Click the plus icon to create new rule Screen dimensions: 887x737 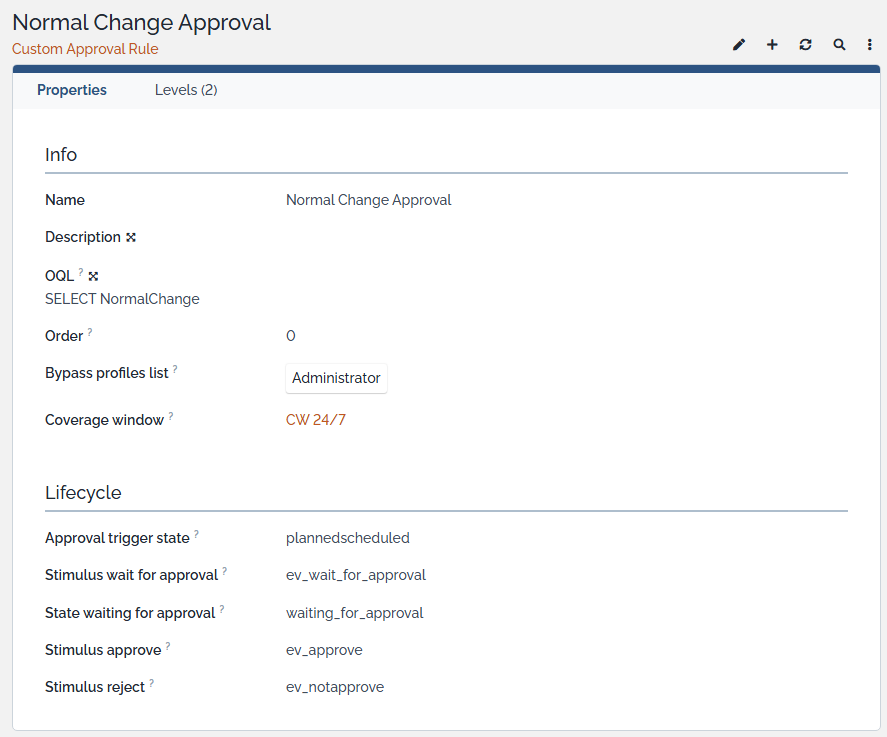[772, 45]
